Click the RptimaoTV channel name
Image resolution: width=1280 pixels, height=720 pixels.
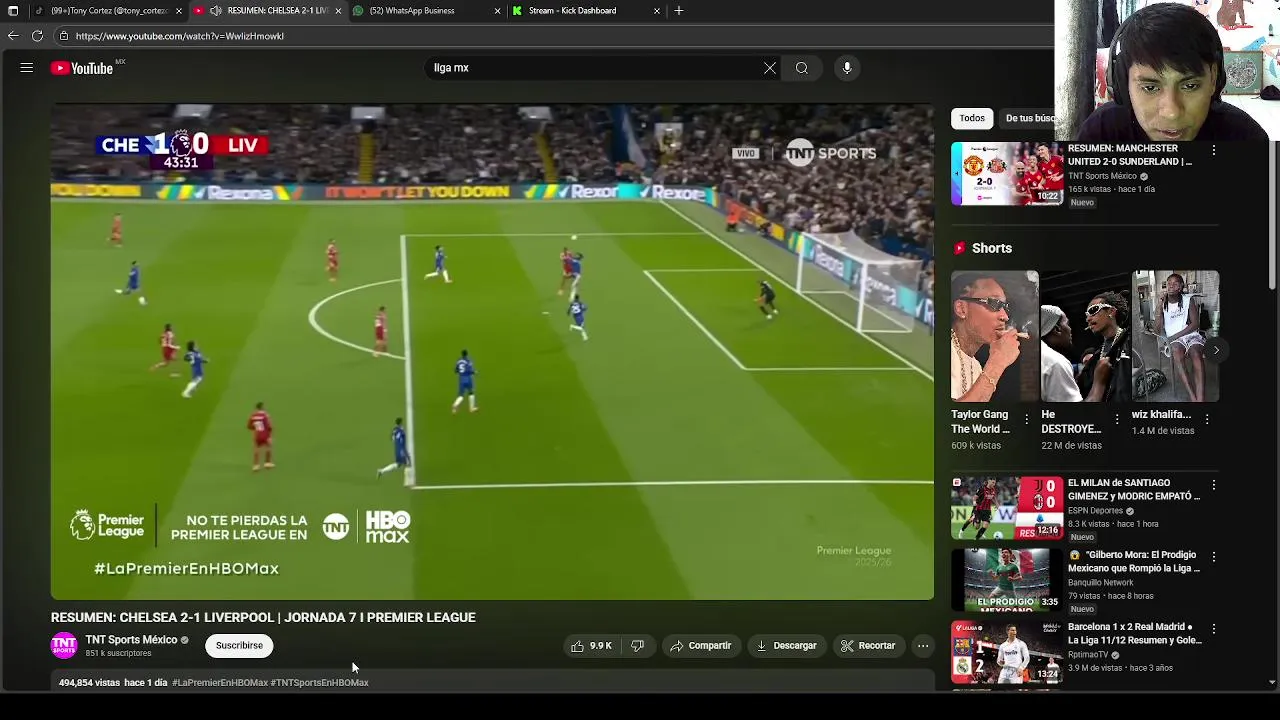click(x=1088, y=655)
